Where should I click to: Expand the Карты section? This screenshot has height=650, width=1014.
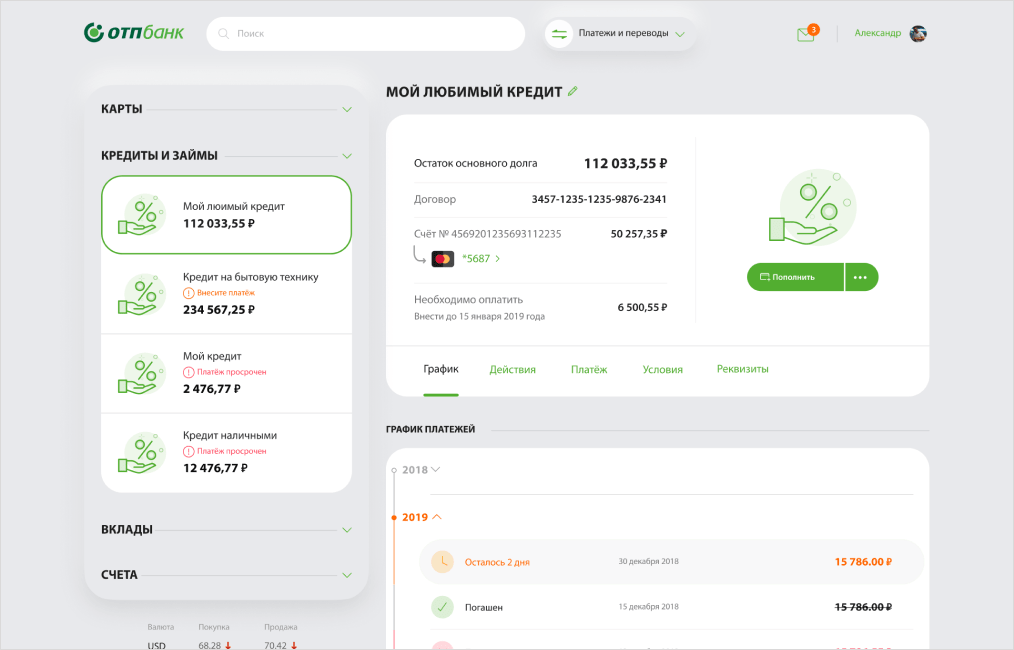click(x=347, y=109)
